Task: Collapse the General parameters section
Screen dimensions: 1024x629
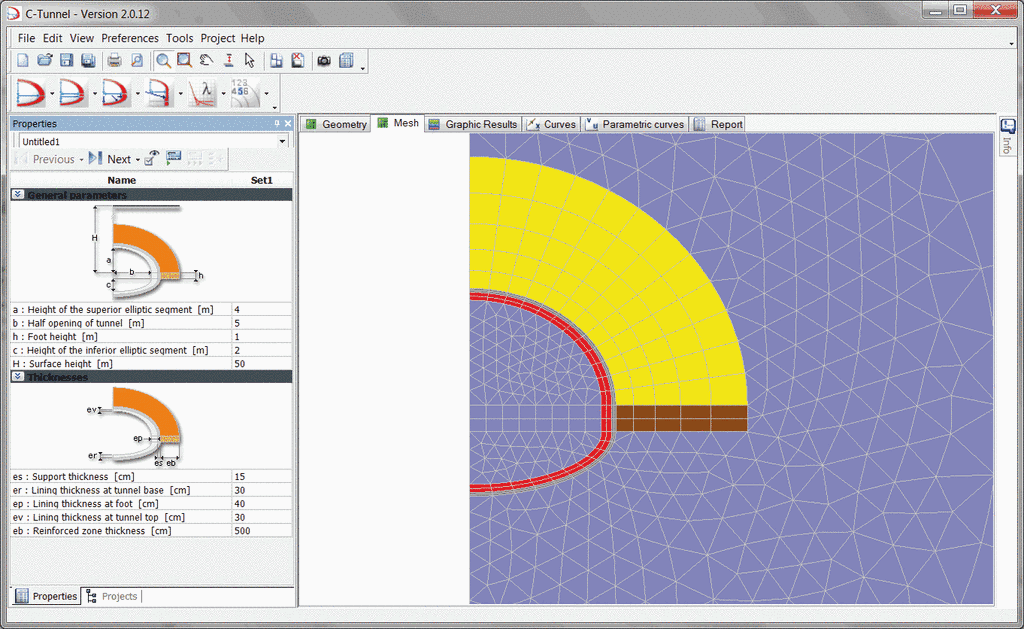Action: coord(18,195)
